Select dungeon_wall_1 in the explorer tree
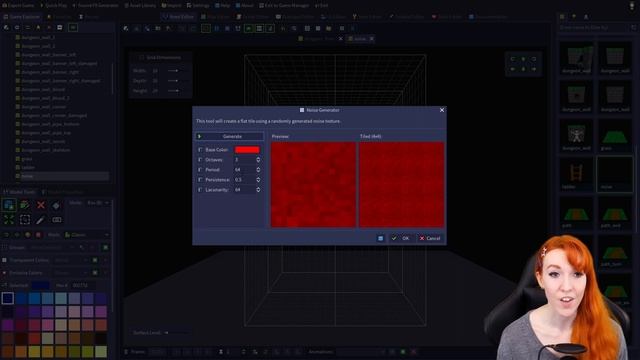Screen dimensions: 640x360 pos(38,37)
